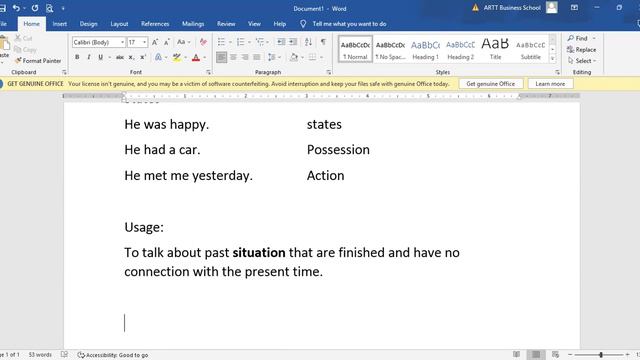Image resolution: width=640 pixels, height=360 pixels.
Task: Click Get genuine Office button
Action: [x=491, y=84]
